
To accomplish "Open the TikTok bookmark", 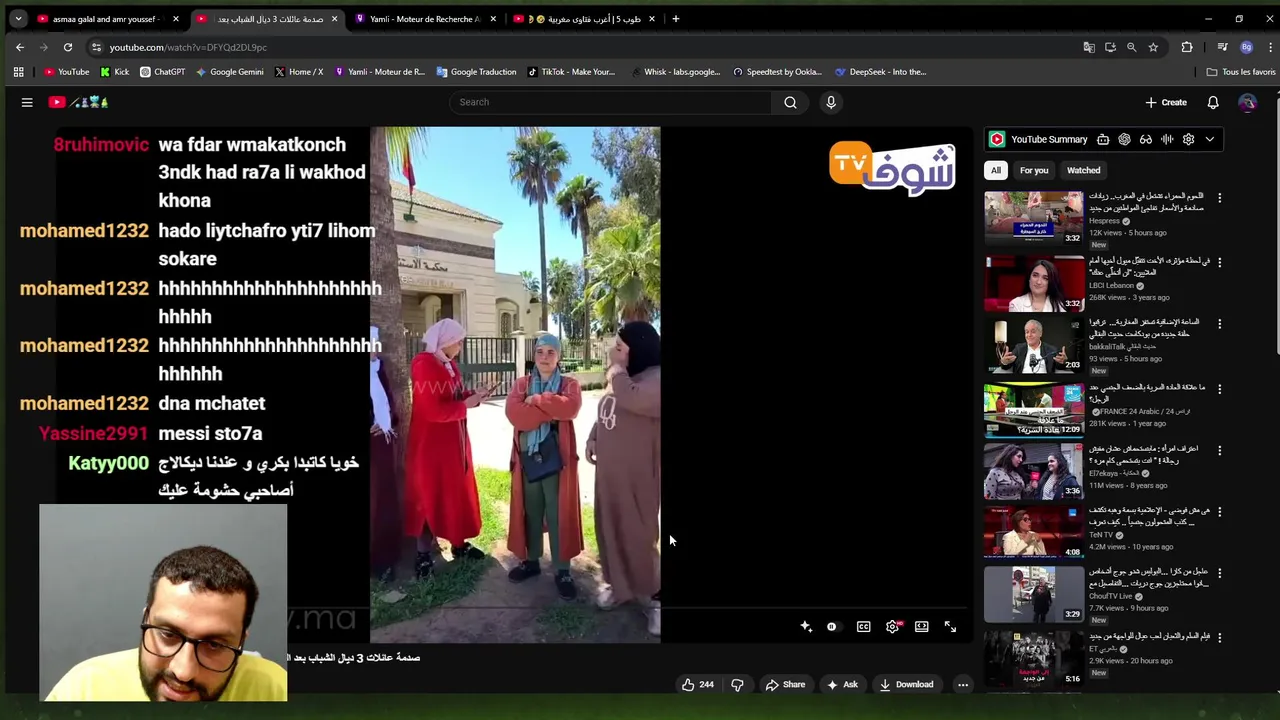I will (571, 72).
